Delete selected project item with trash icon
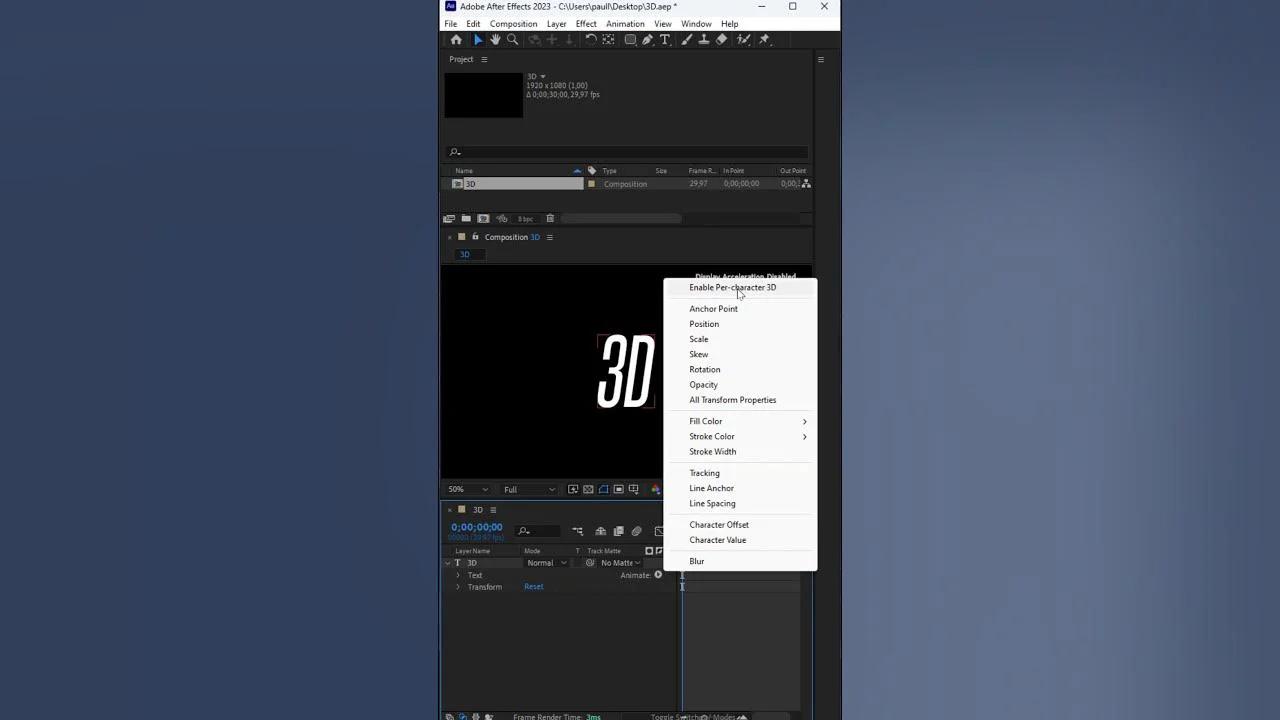Screen dimensions: 1280x720 coord(550,219)
